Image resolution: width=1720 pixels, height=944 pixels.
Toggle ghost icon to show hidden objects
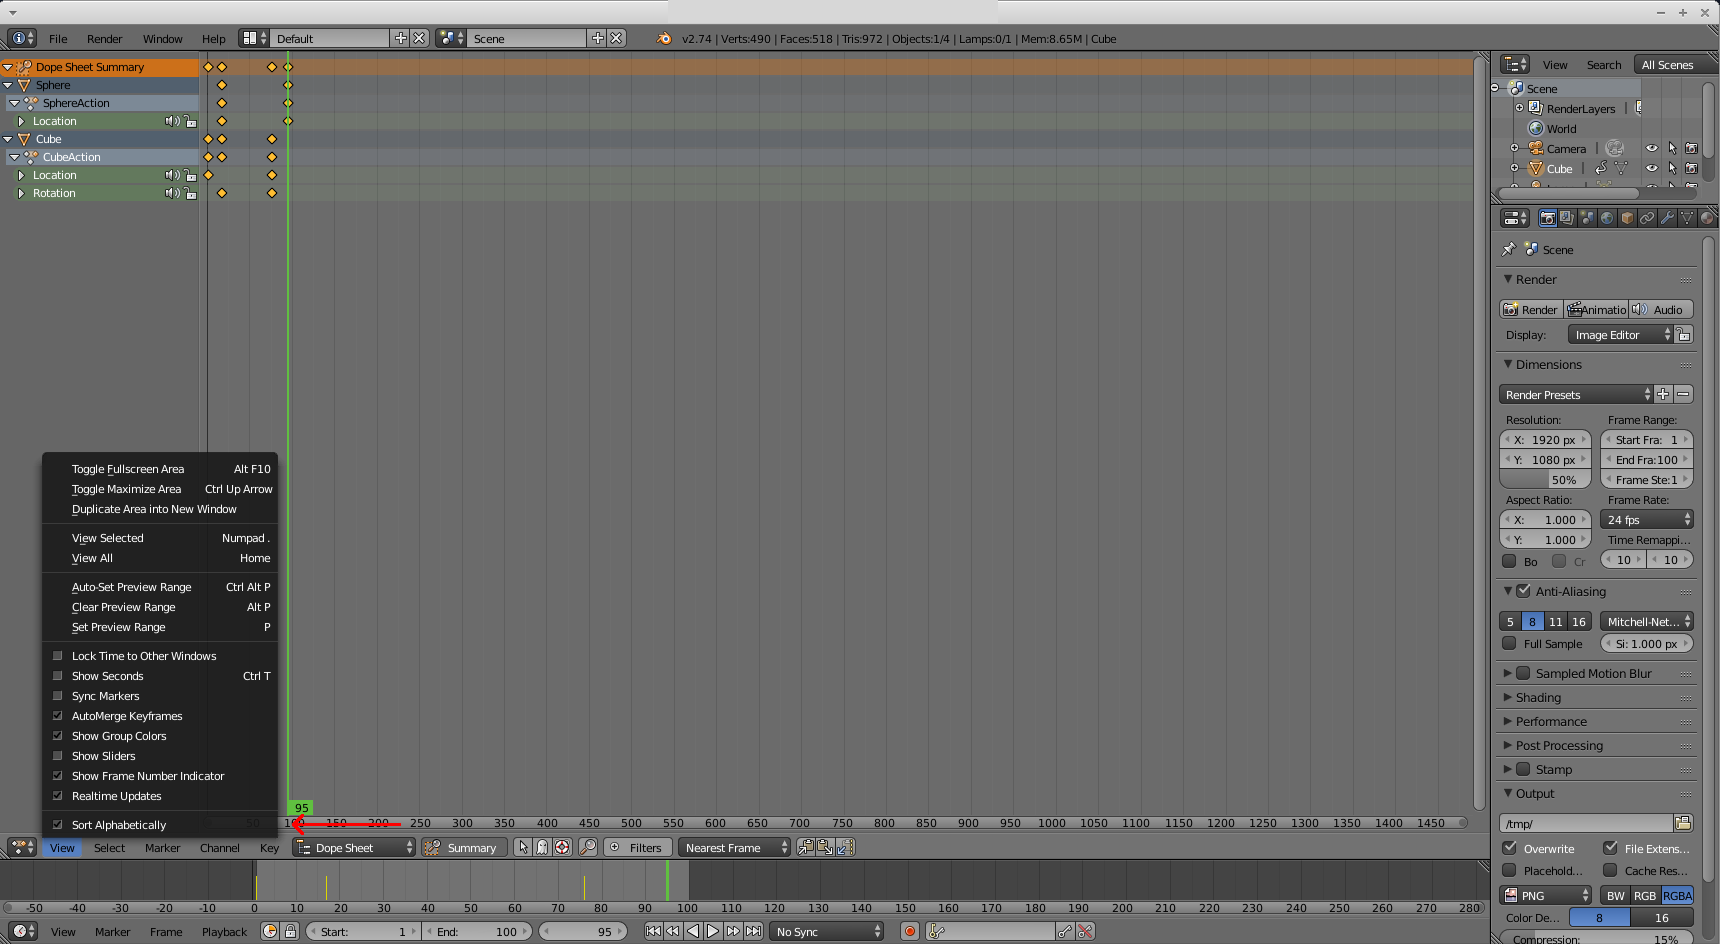542,847
